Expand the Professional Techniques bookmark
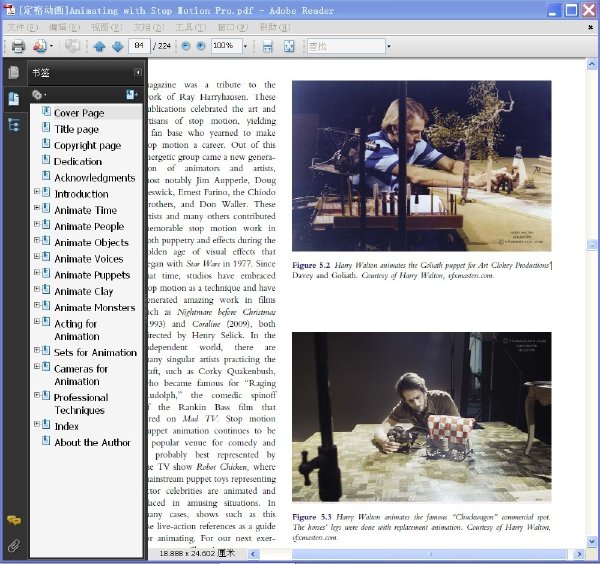This screenshot has width=600, height=564. tap(37, 394)
